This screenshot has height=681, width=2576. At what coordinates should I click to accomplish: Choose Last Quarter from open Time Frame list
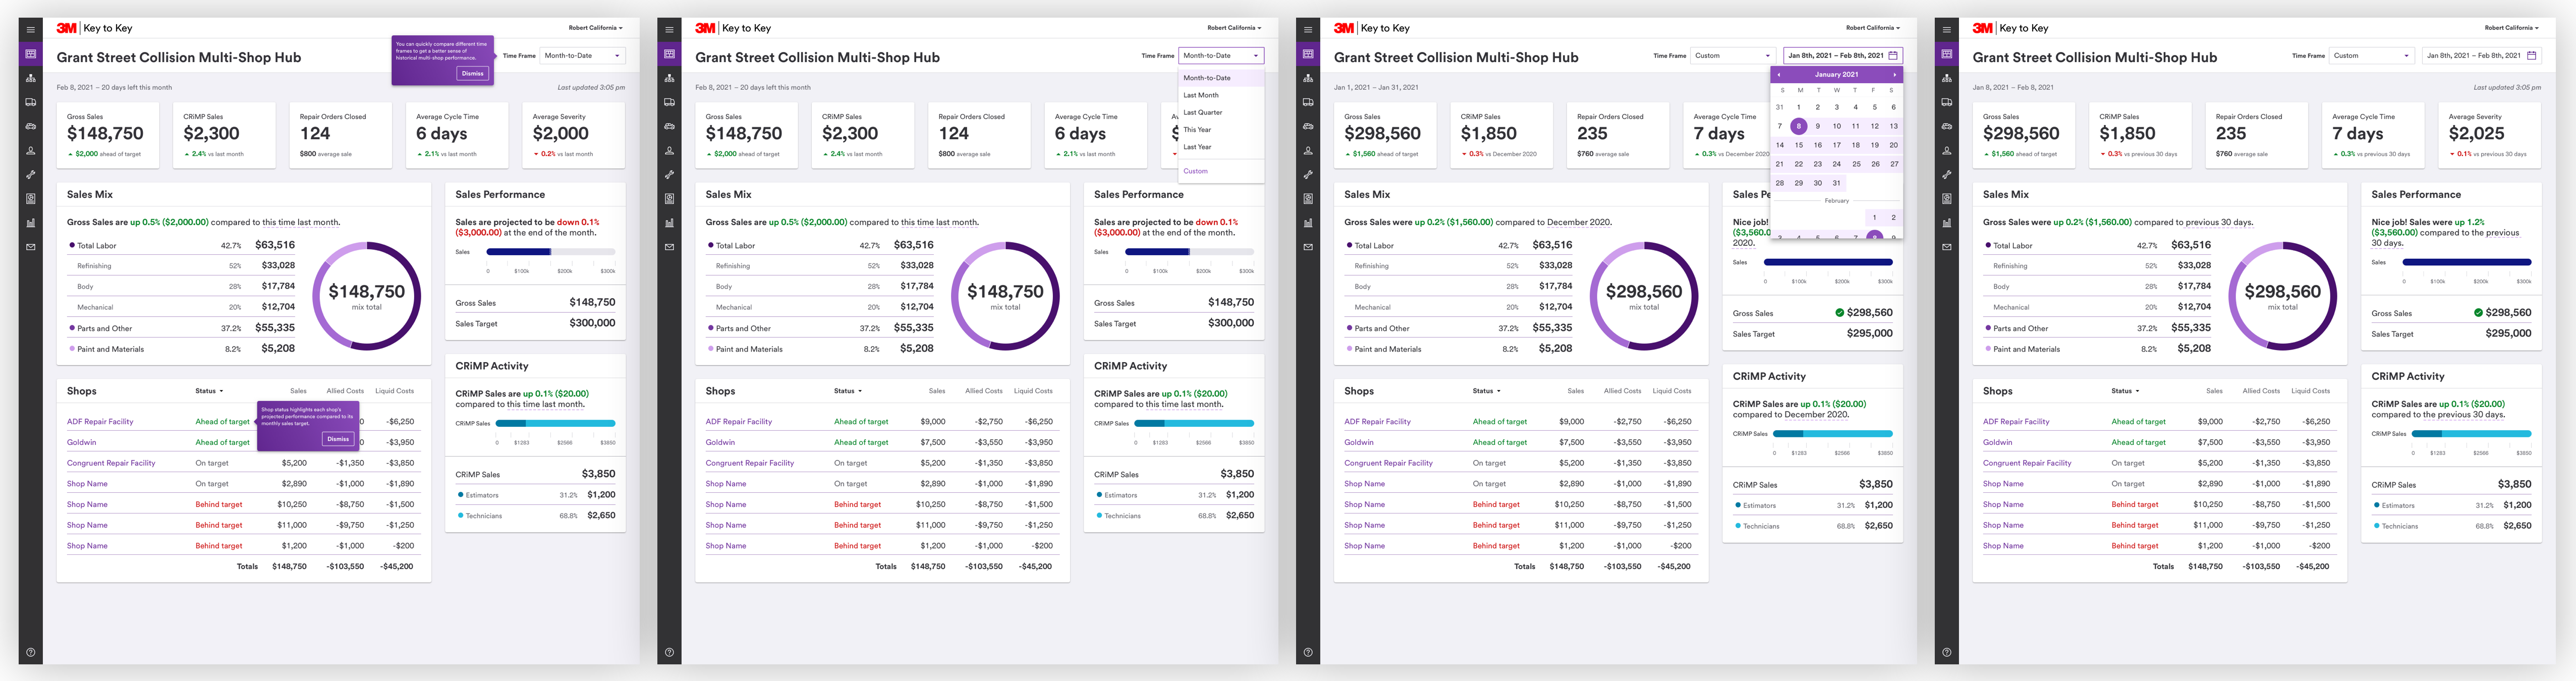(x=1202, y=112)
